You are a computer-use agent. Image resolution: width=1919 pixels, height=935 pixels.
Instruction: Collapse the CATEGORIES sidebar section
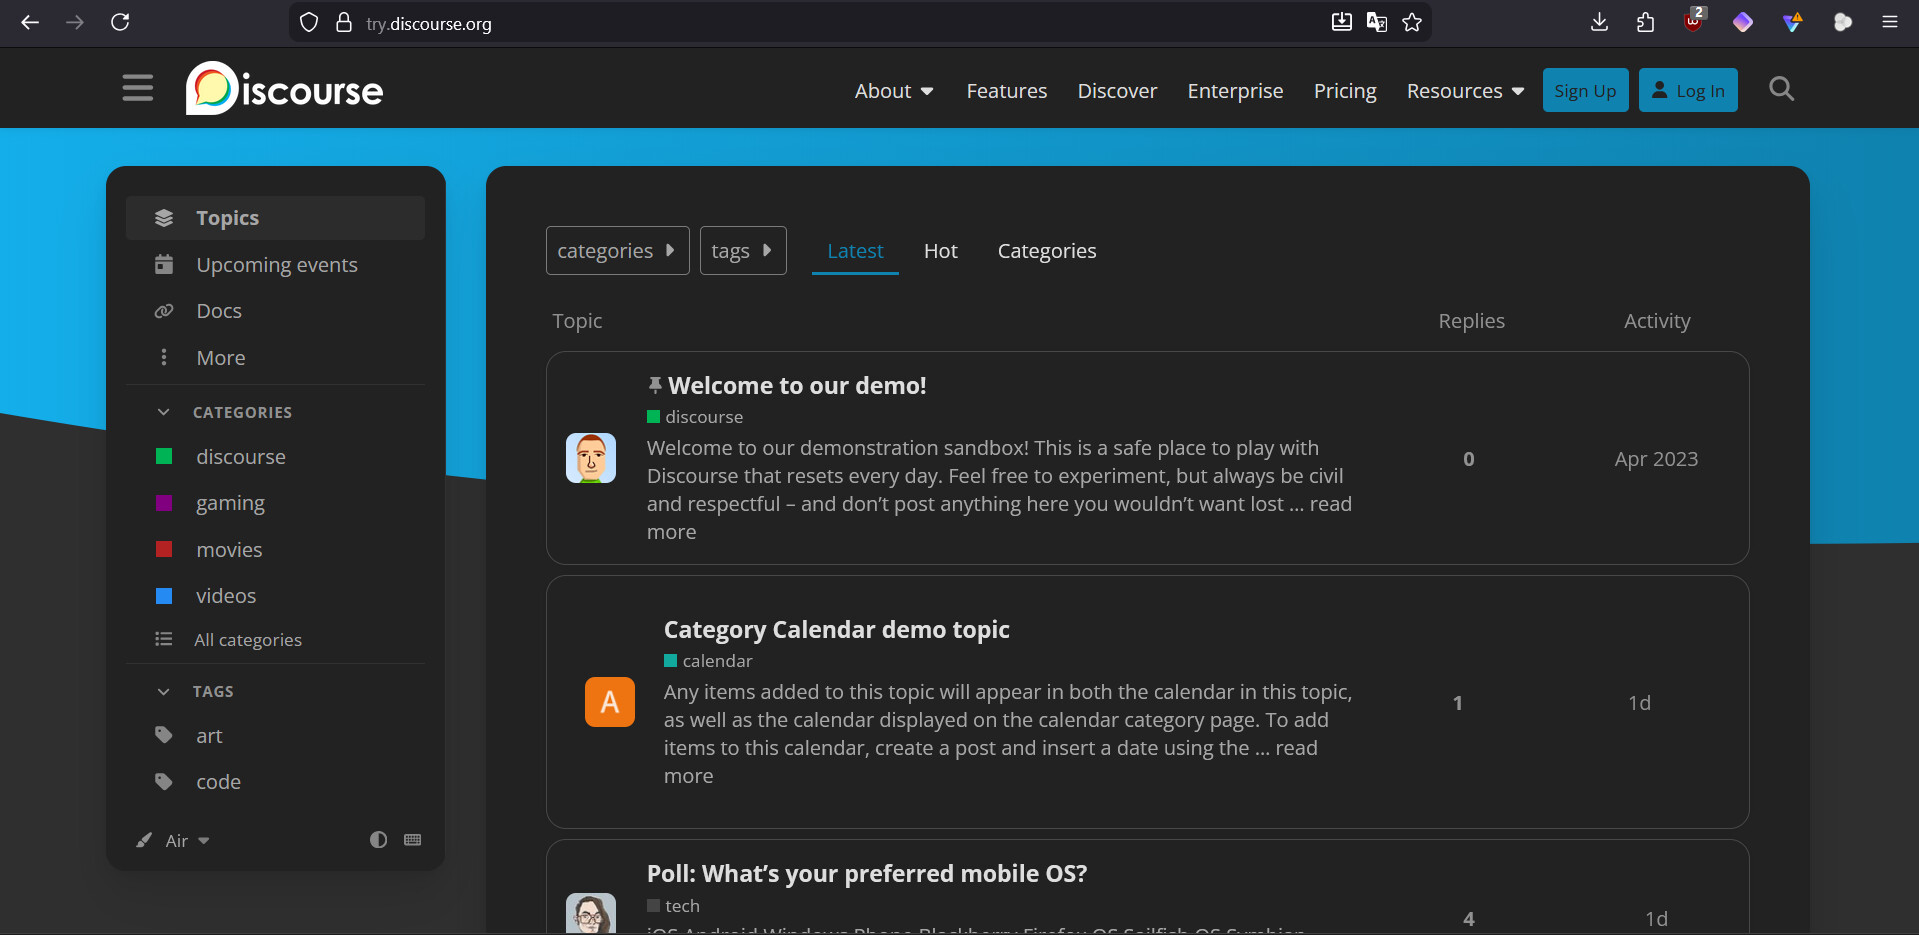coord(164,412)
